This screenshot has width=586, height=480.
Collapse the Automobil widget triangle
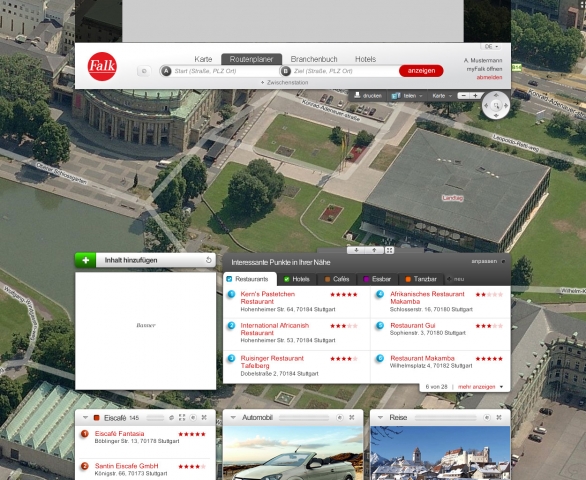click(233, 418)
